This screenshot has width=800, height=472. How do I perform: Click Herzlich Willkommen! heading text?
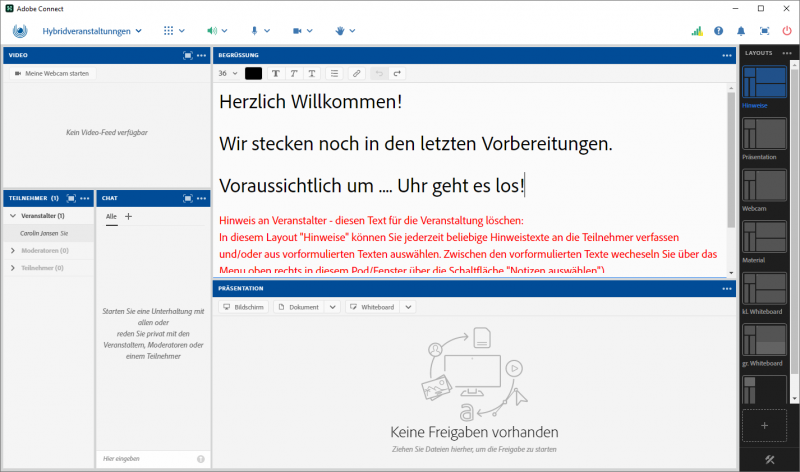click(311, 102)
